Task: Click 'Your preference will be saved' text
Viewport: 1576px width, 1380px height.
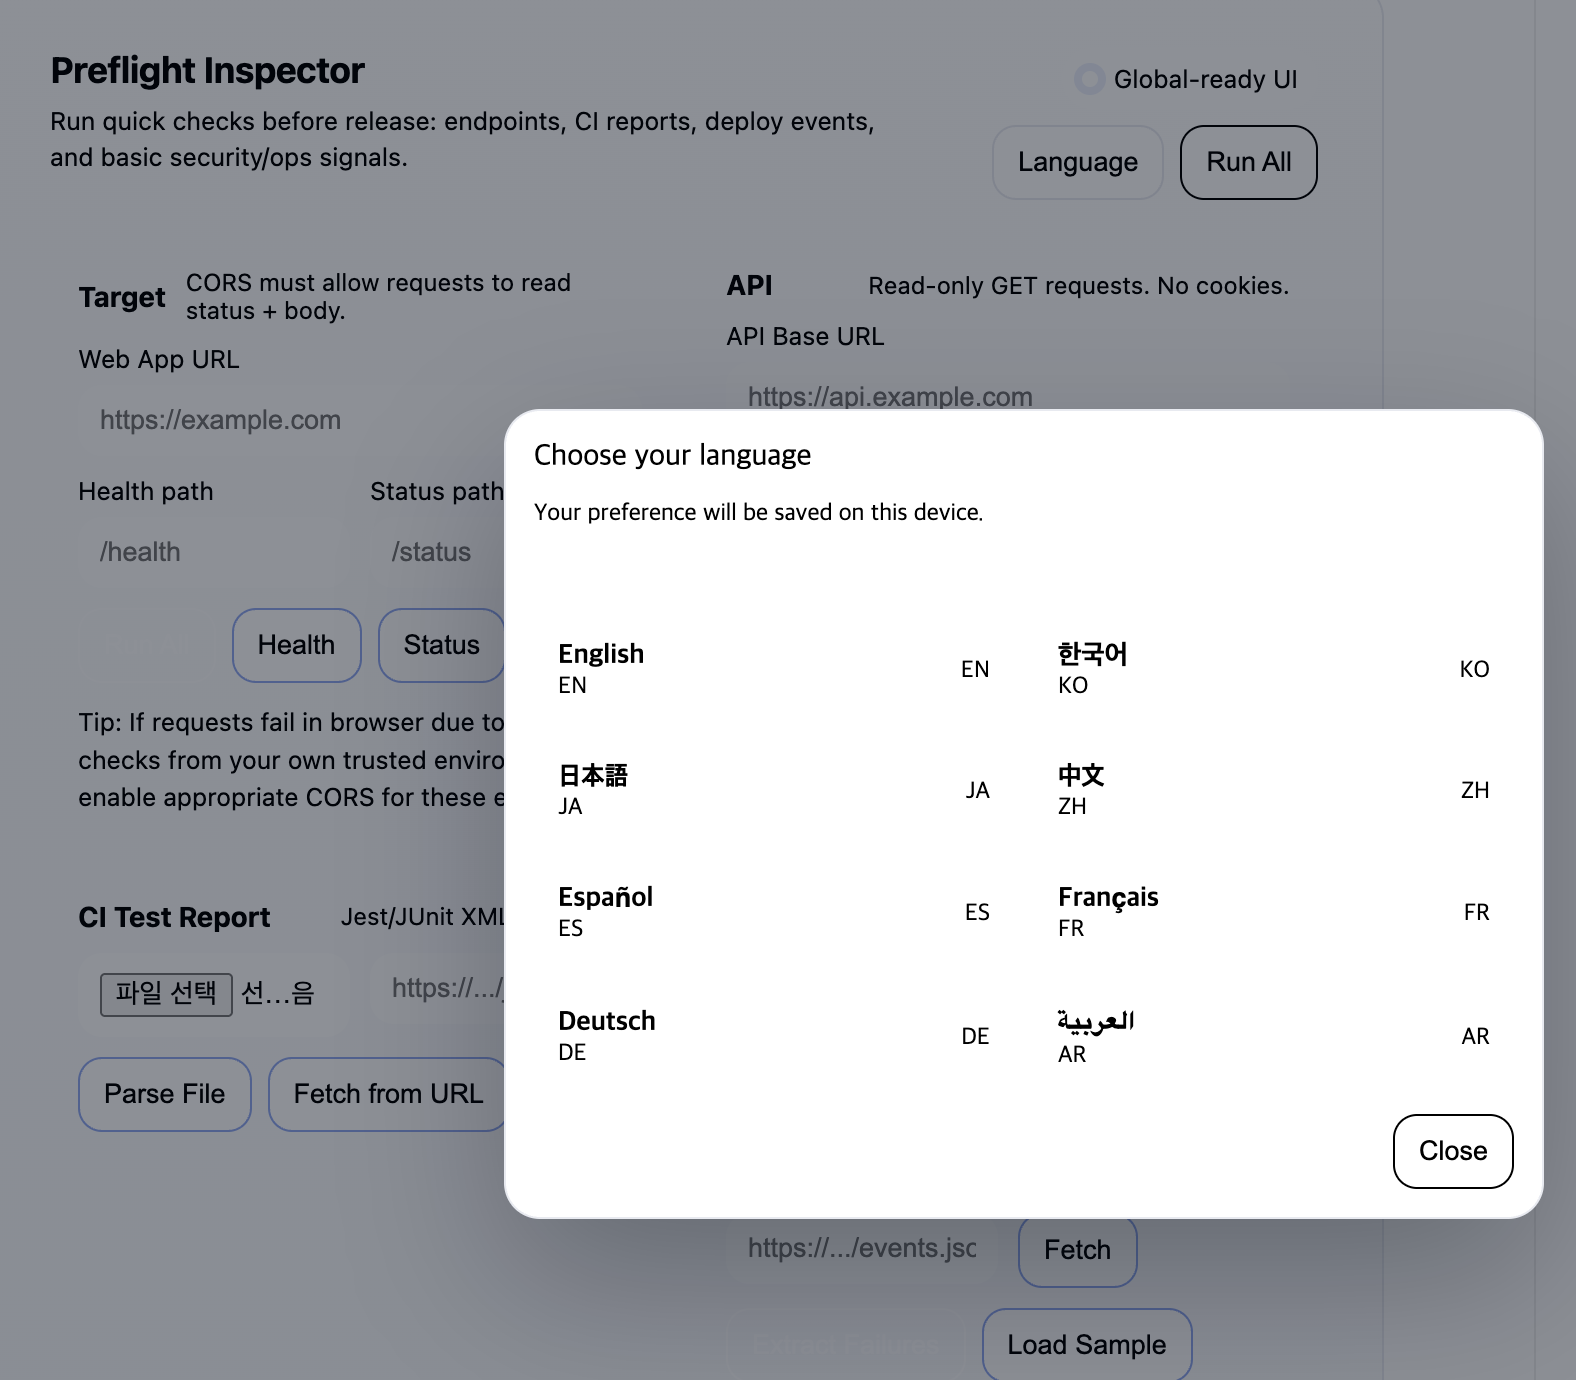Action: tap(758, 512)
